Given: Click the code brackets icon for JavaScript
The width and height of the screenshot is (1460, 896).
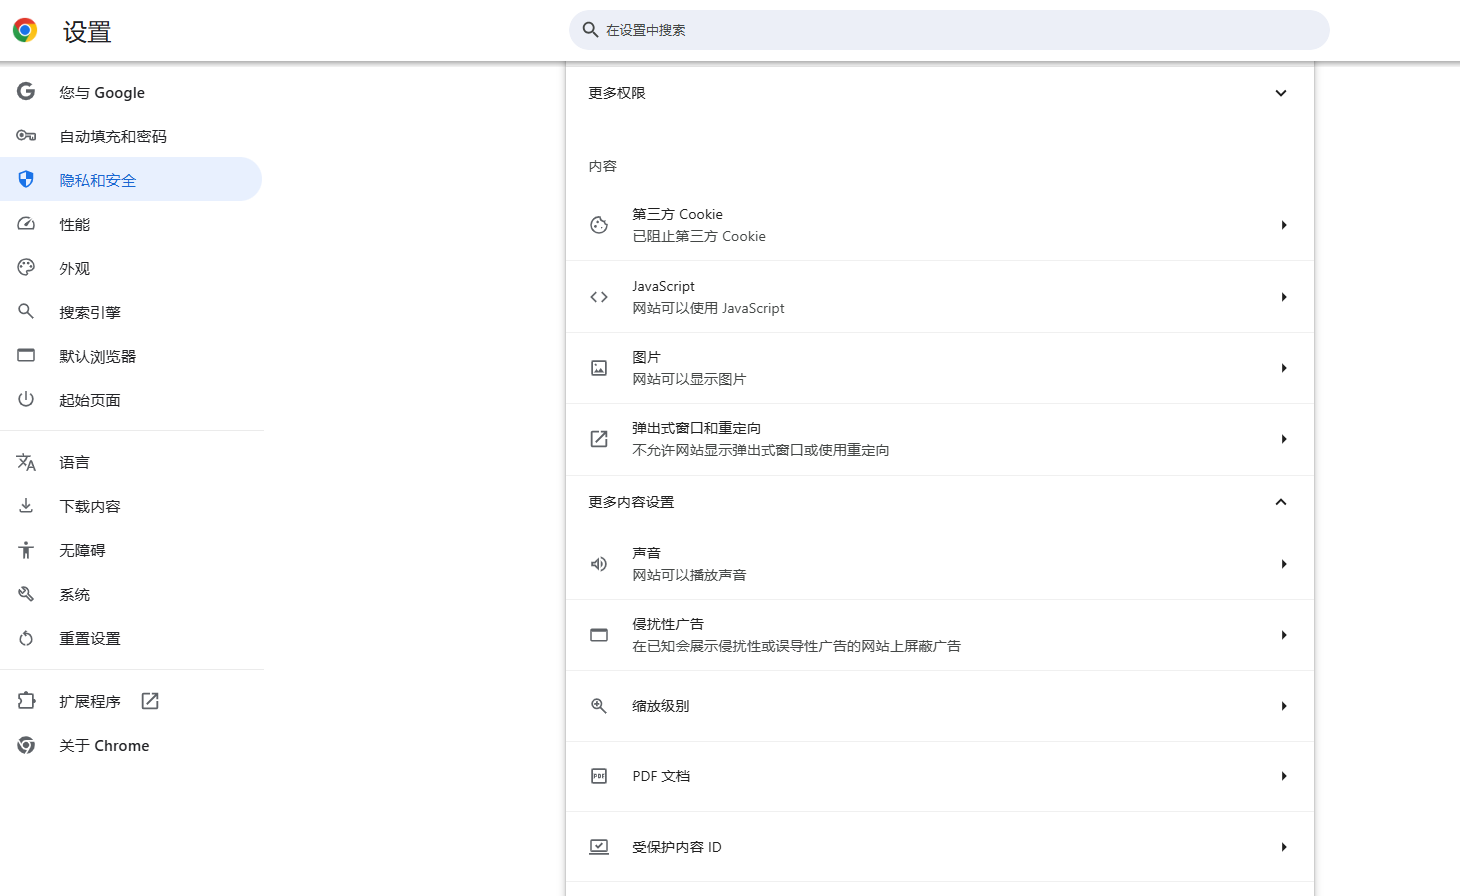Looking at the screenshot, I should [x=599, y=297].
